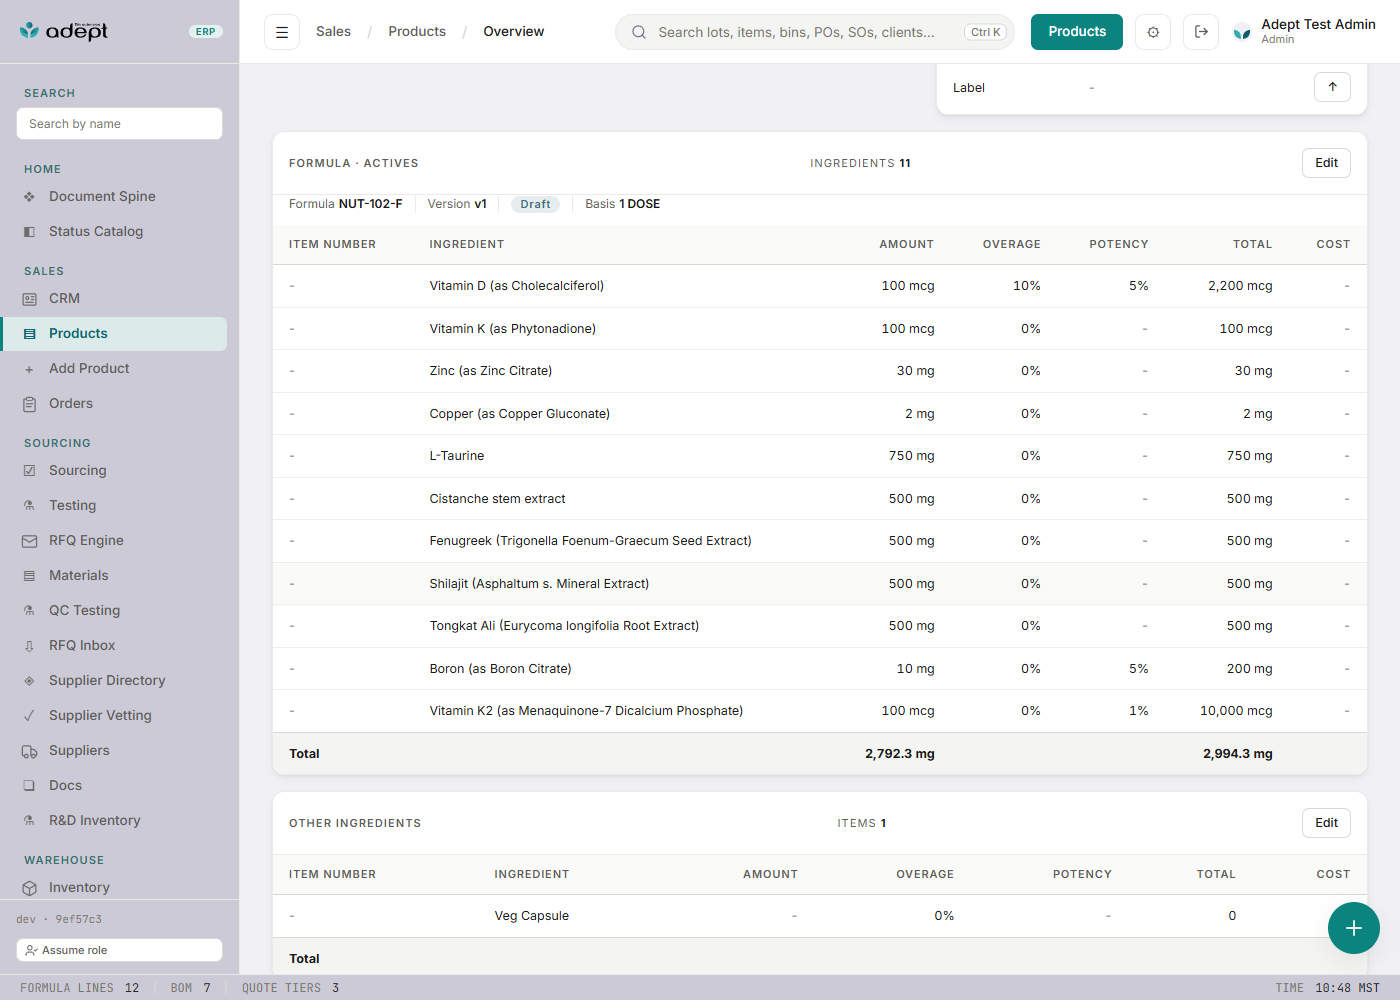Click the Draft status badge
This screenshot has height=1000, width=1400.
[x=535, y=204]
